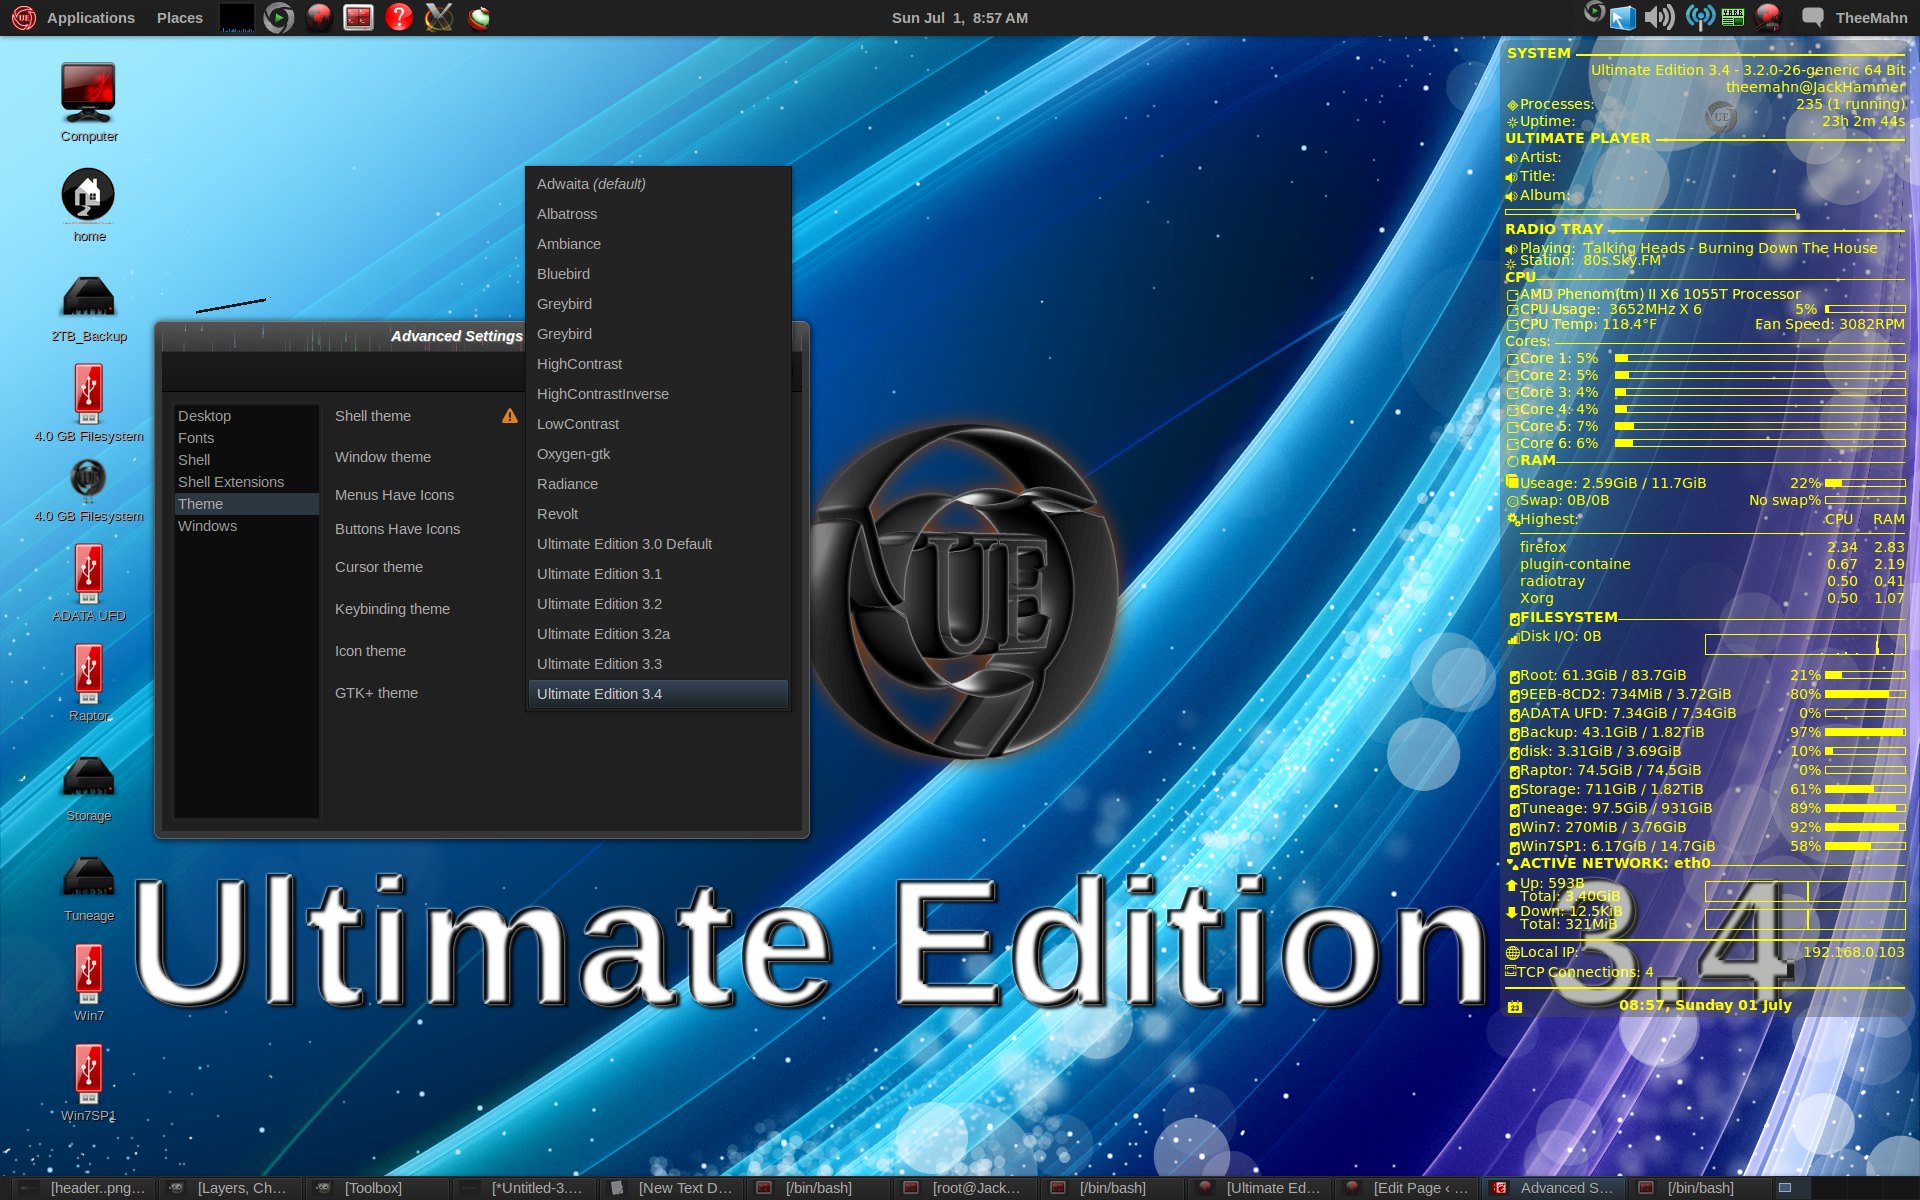Viewport: 1920px width, 1200px height.
Task: Click the volume speaker tray icon
Action: tap(1659, 17)
